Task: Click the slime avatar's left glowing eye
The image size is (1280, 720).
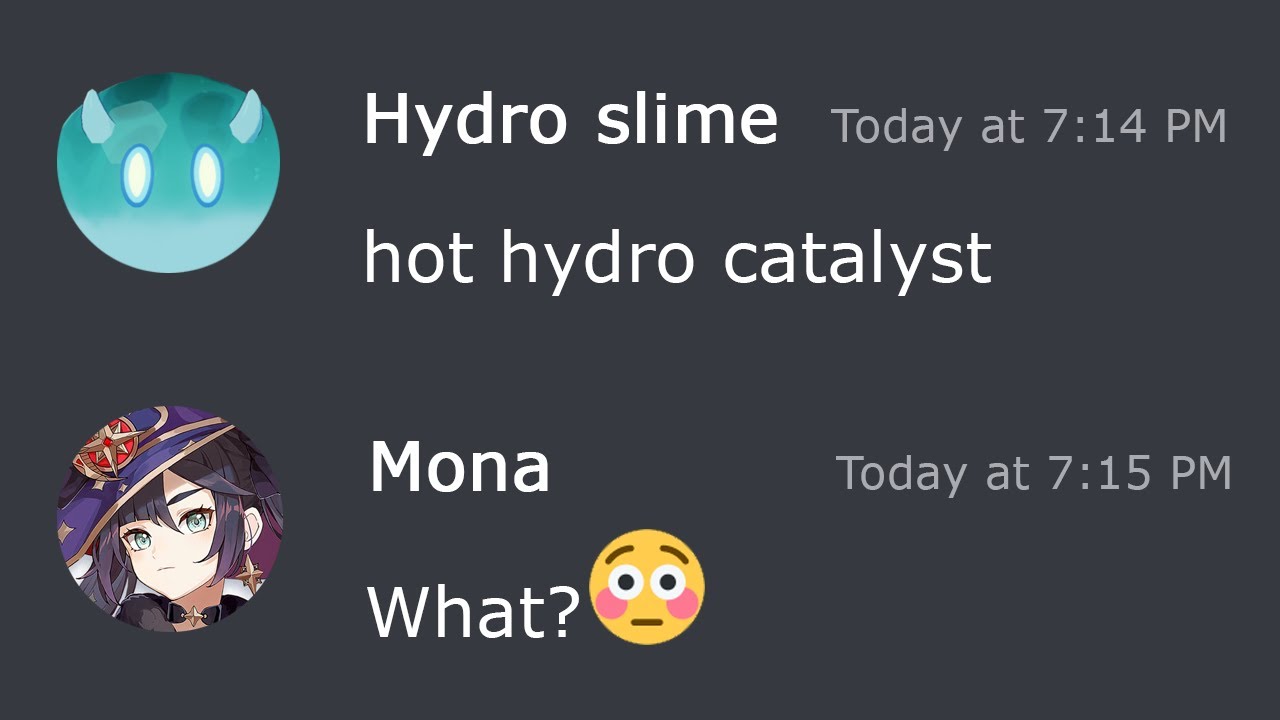Action: click(x=137, y=175)
